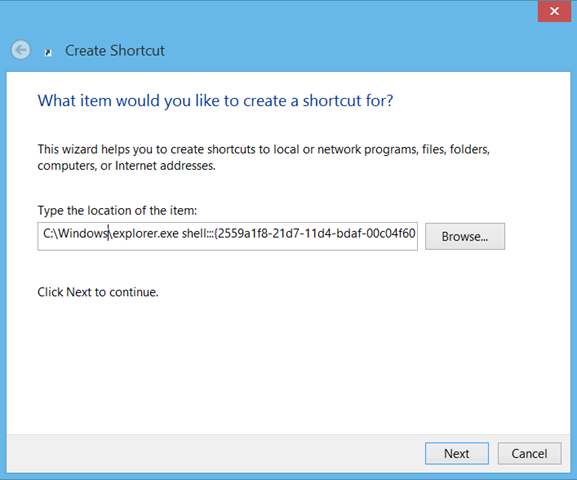
Task: Click the small shortcut icon beside Create Shortcut
Action: pos(48,53)
